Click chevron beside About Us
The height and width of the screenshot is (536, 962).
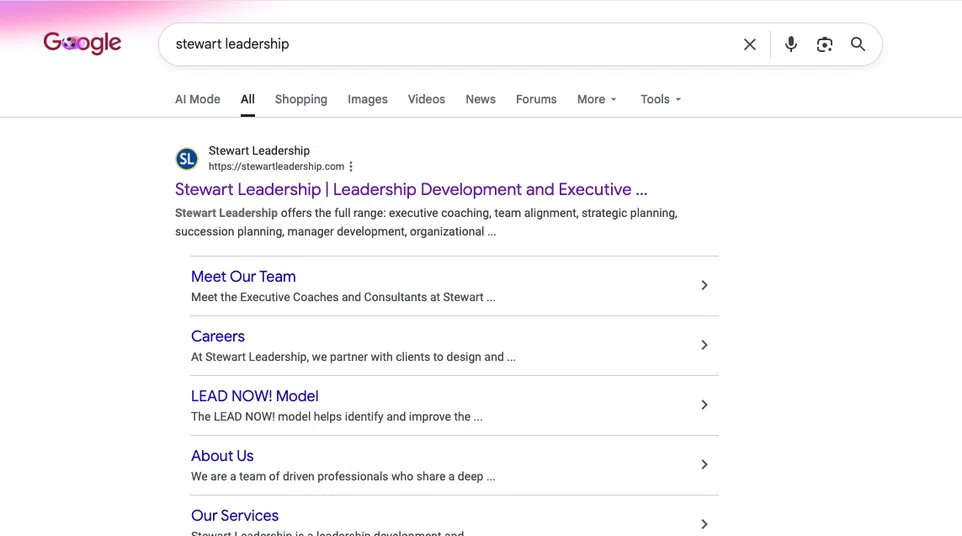[x=704, y=465]
